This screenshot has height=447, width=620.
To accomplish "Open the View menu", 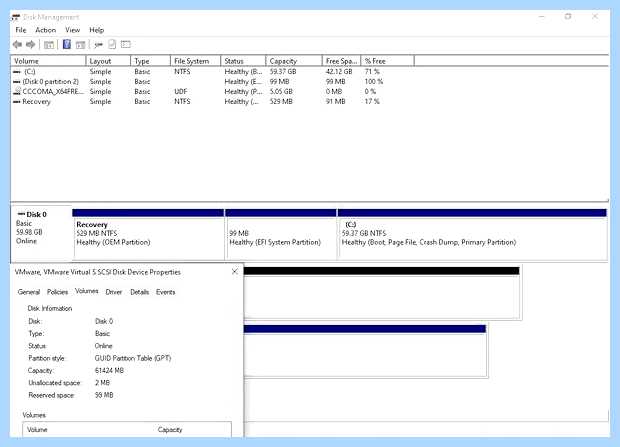I will (72, 30).
